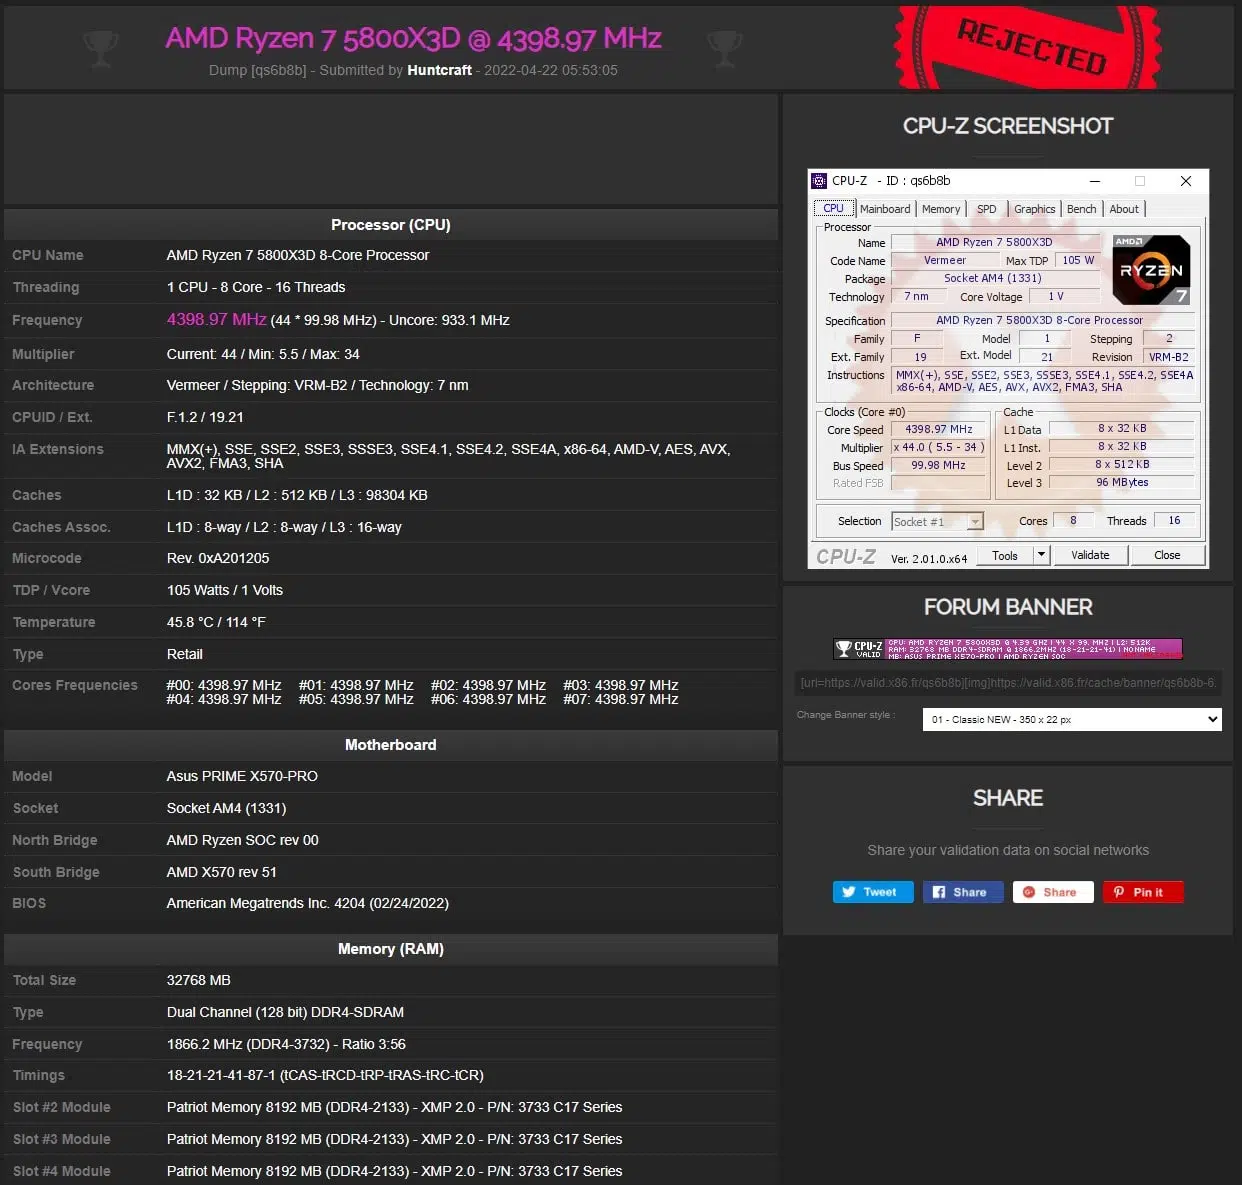Click the Slot #3 Module Patriot Memory entry

coord(394,1139)
